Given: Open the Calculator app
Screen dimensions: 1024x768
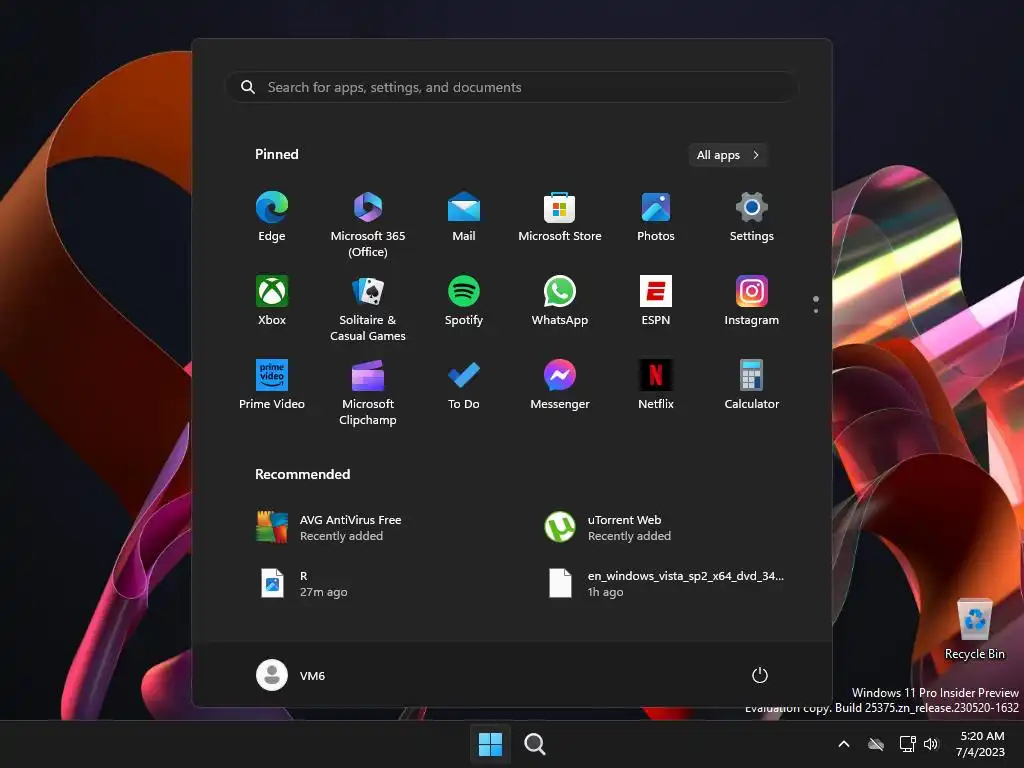Looking at the screenshot, I should (x=752, y=385).
